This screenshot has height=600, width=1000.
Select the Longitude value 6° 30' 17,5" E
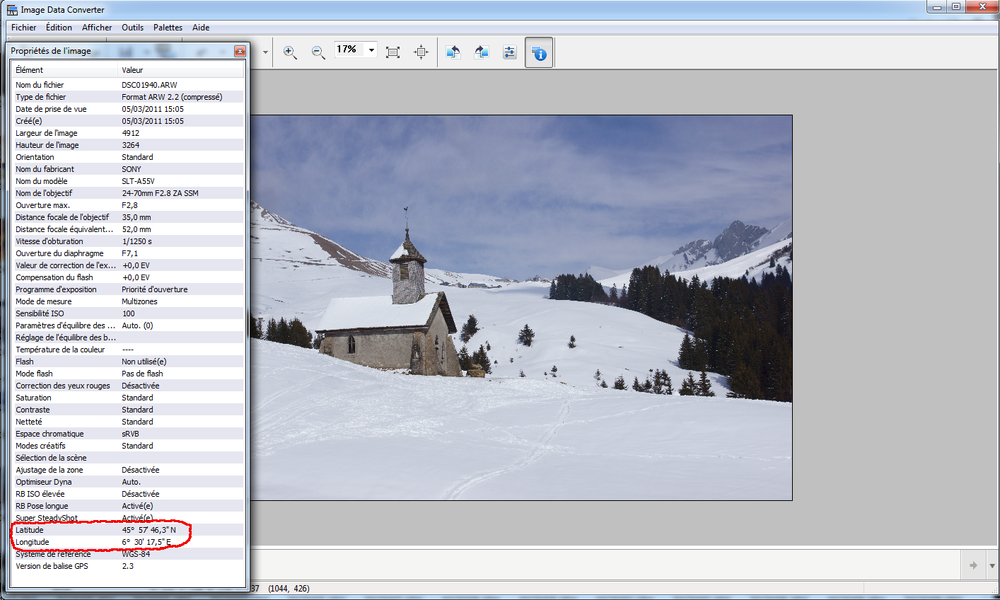[147, 542]
